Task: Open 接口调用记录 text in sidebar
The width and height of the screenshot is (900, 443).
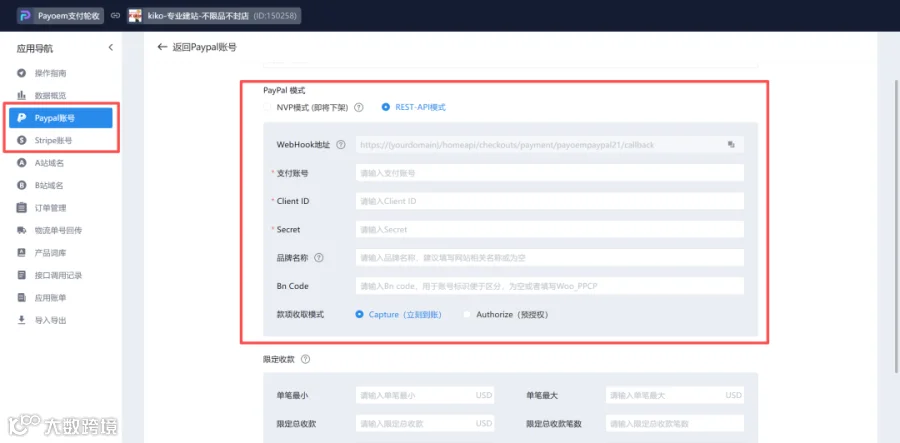Action: pos(58,275)
